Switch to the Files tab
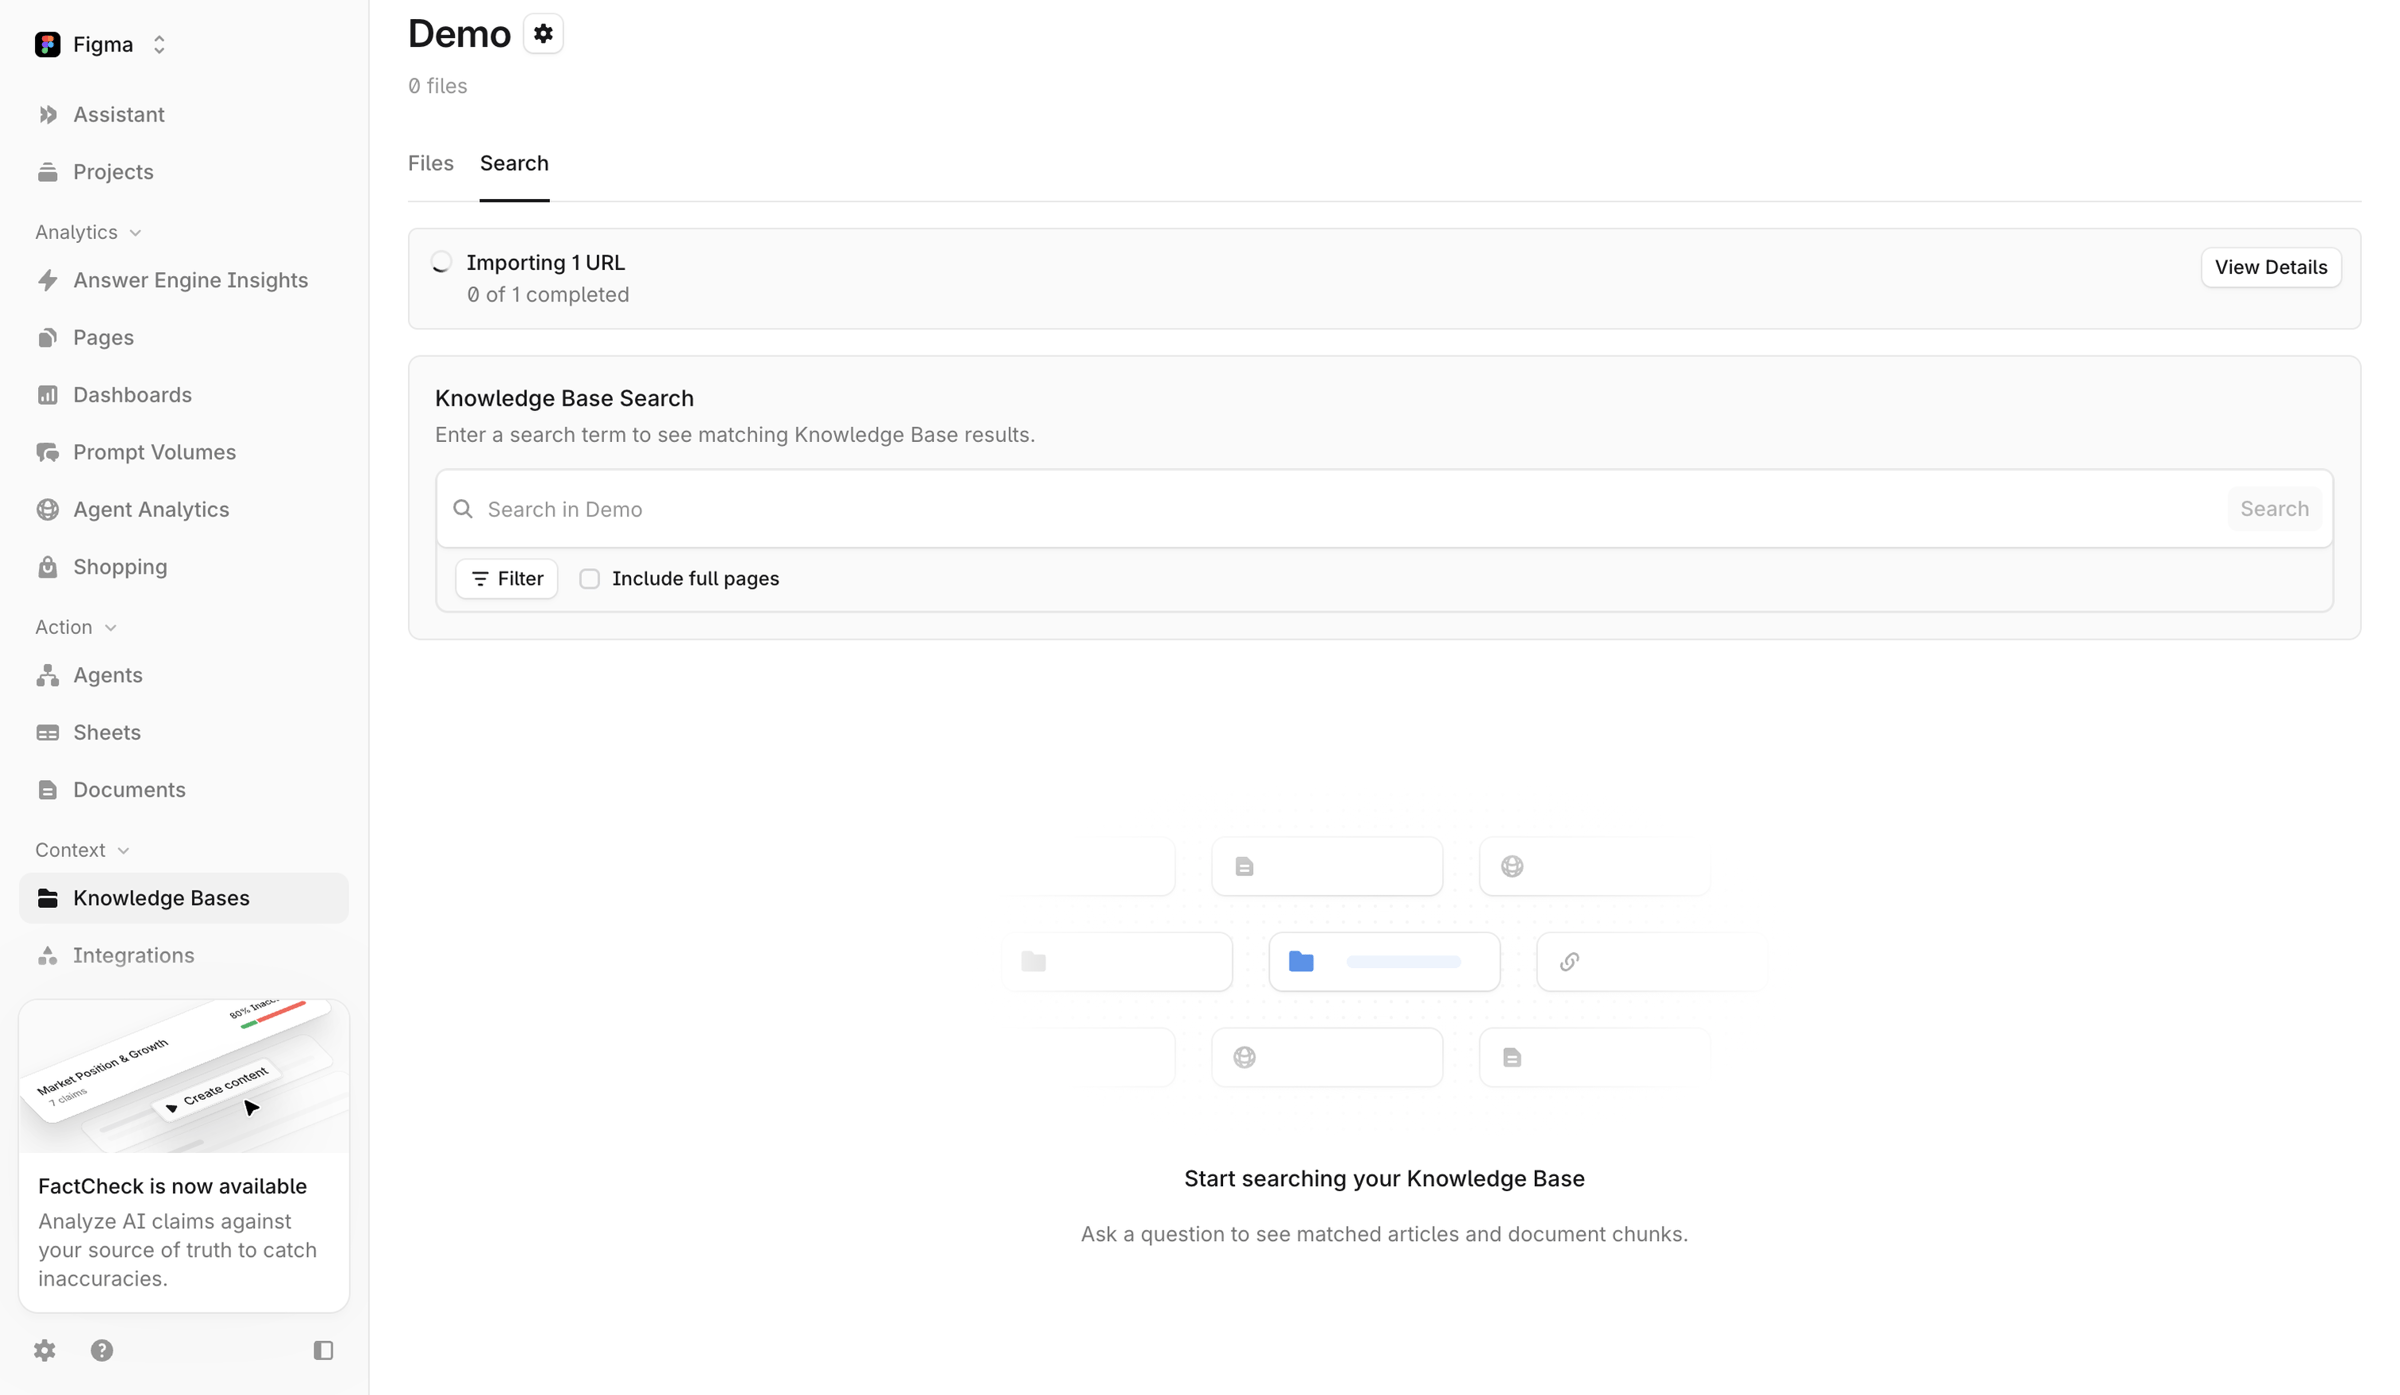The height and width of the screenshot is (1395, 2400). pos(431,163)
